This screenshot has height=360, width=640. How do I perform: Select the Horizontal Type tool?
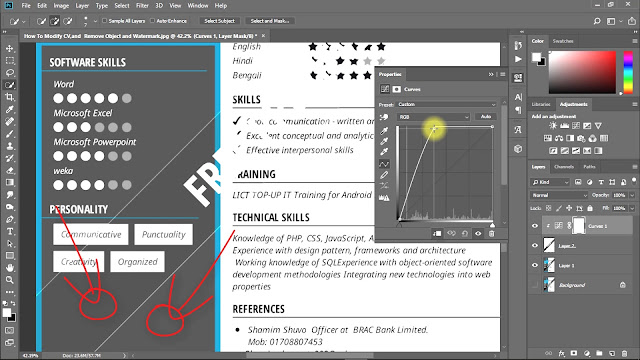(x=10, y=231)
